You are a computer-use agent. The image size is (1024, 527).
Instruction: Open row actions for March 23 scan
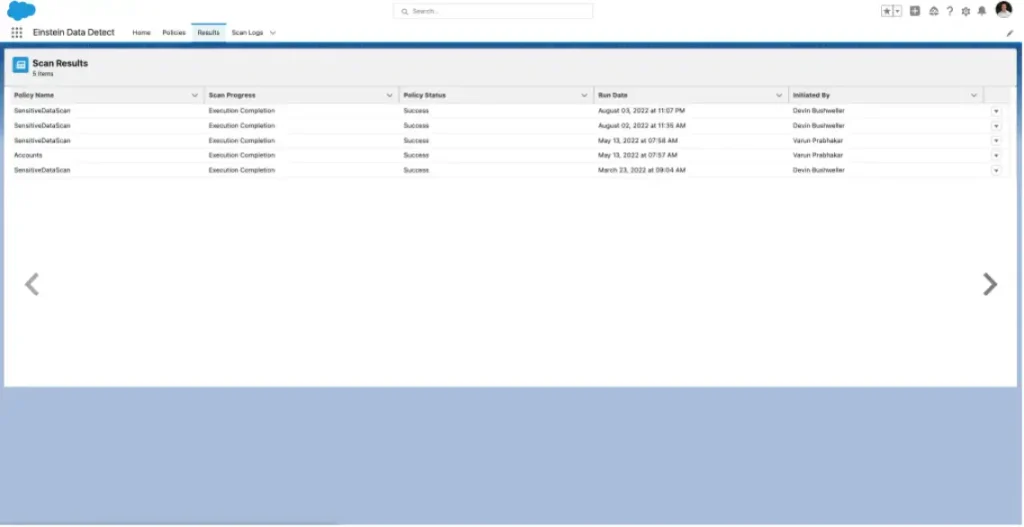coord(996,170)
